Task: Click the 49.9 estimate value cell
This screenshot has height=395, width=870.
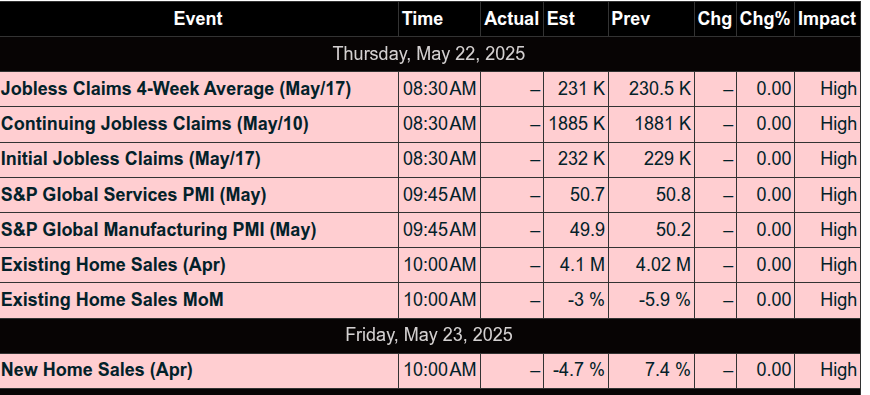Action: [x=576, y=230]
